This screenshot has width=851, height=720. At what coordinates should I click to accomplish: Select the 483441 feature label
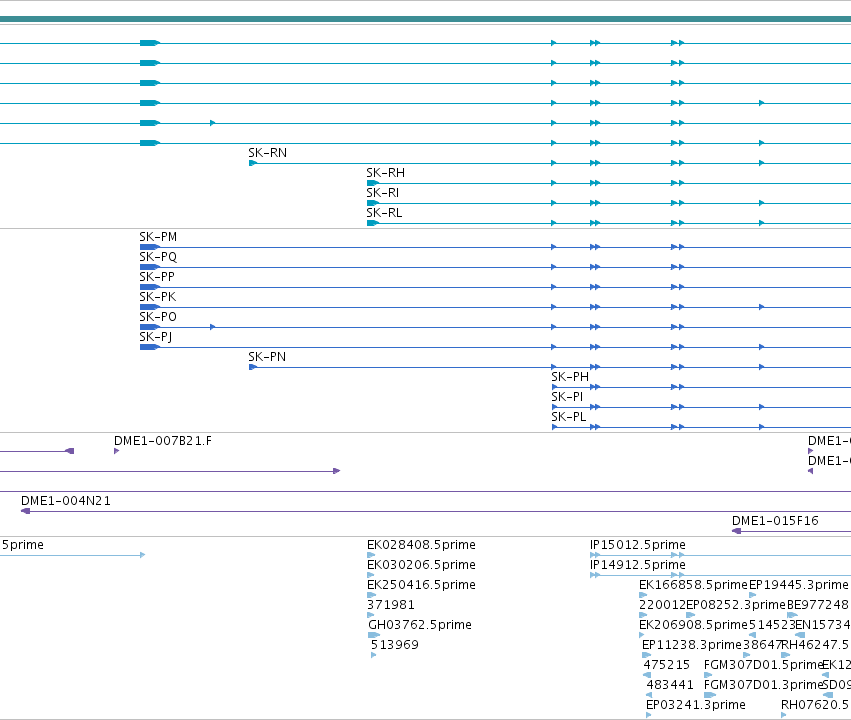(670, 686)
